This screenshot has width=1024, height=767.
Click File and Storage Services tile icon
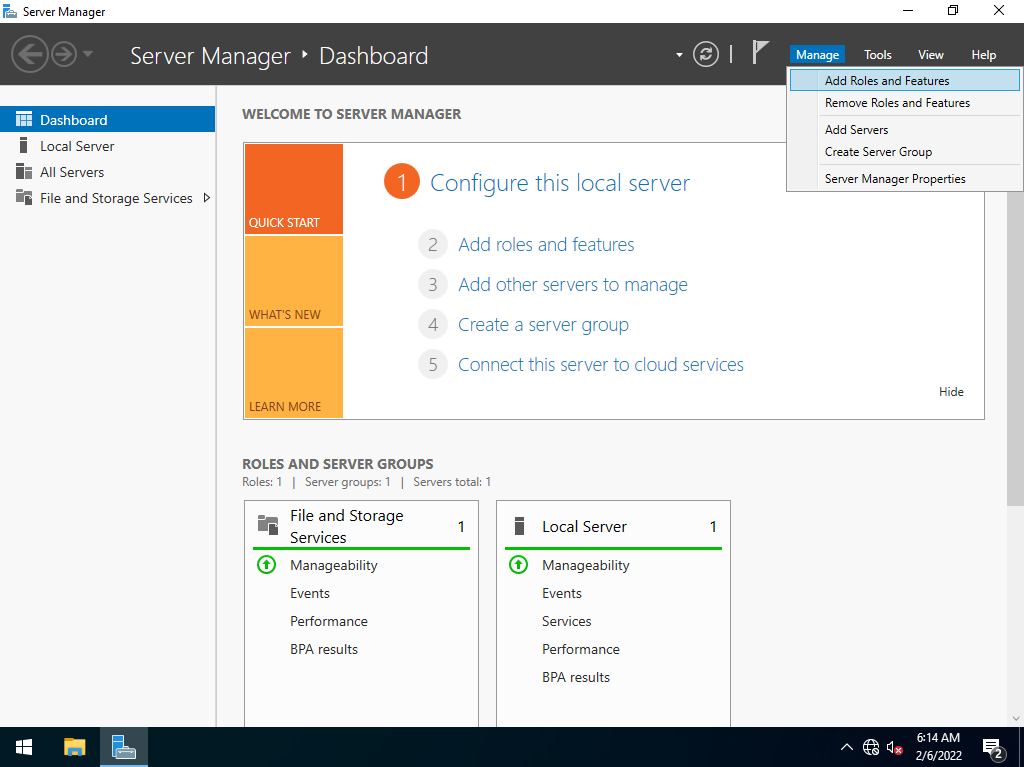click(268, 525)
